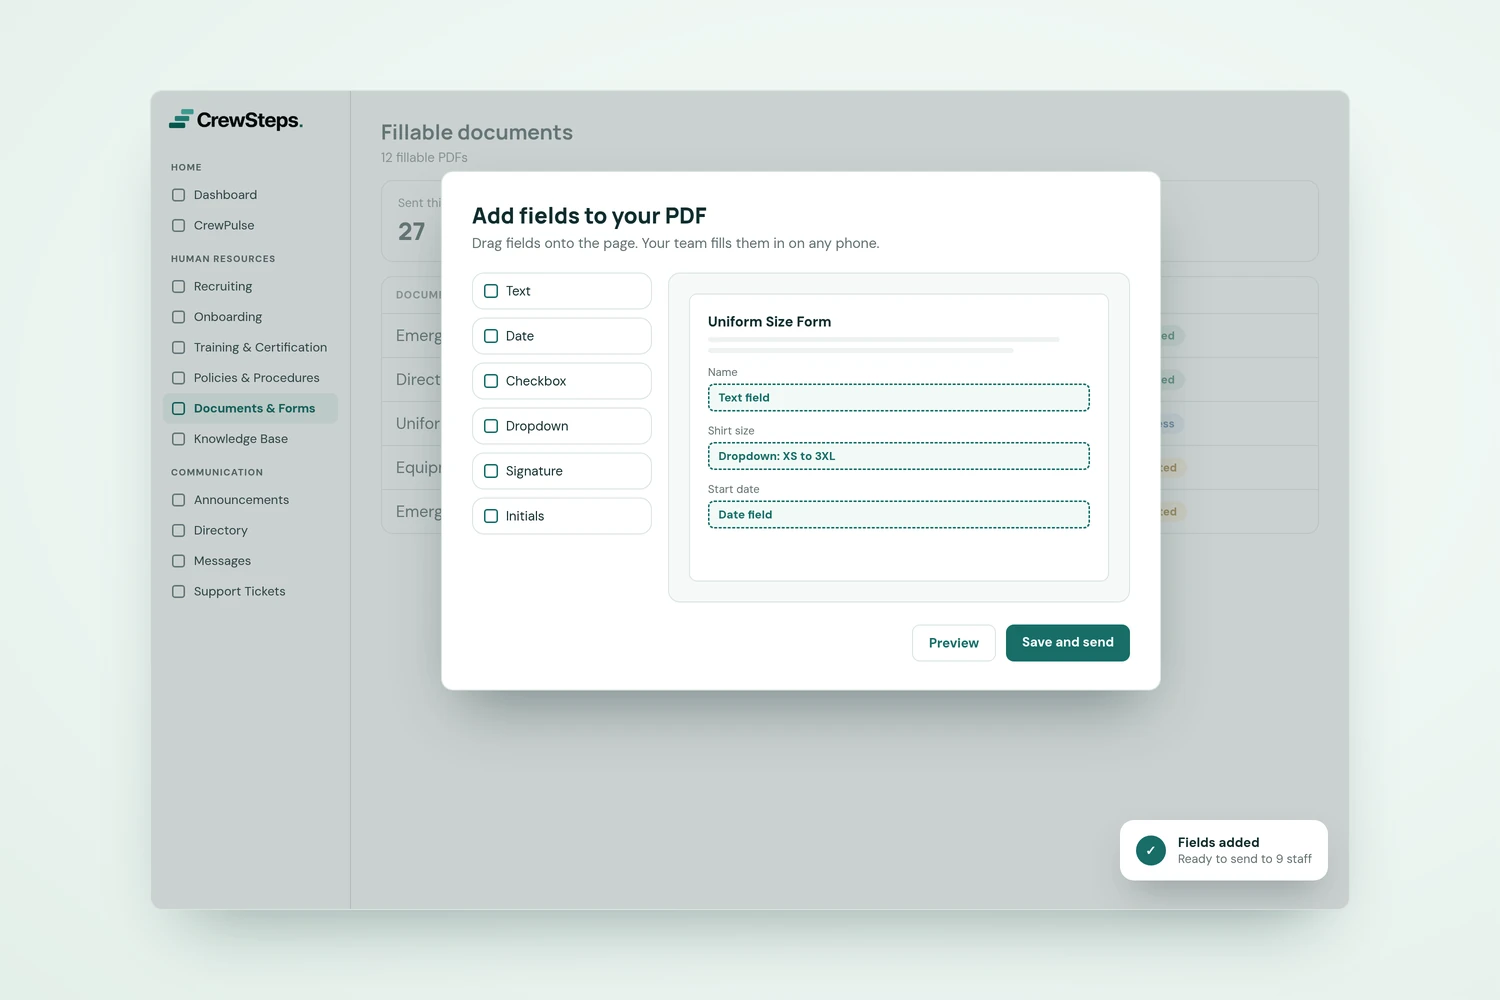This screenshot has height=1000, width=1500.
Task: Click the Onboarding sidebar icon
Action: pos(178,317)
